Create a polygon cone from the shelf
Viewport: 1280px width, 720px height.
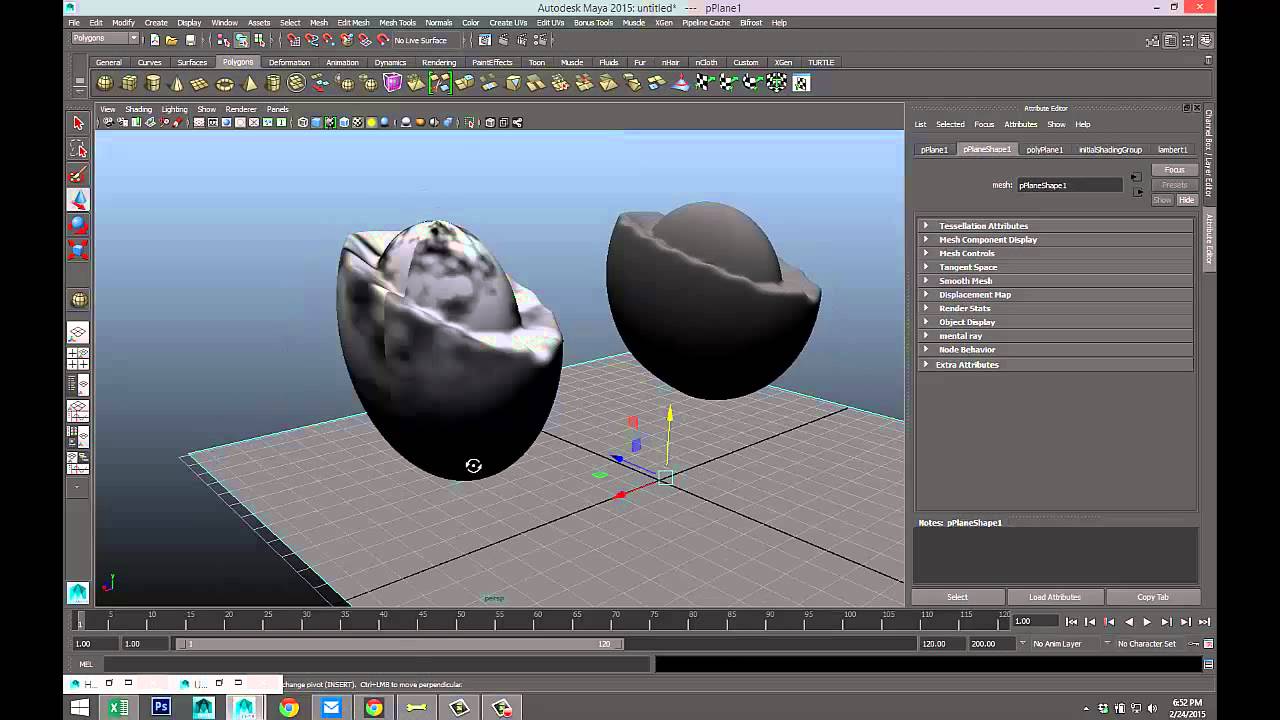coord(177,83)
